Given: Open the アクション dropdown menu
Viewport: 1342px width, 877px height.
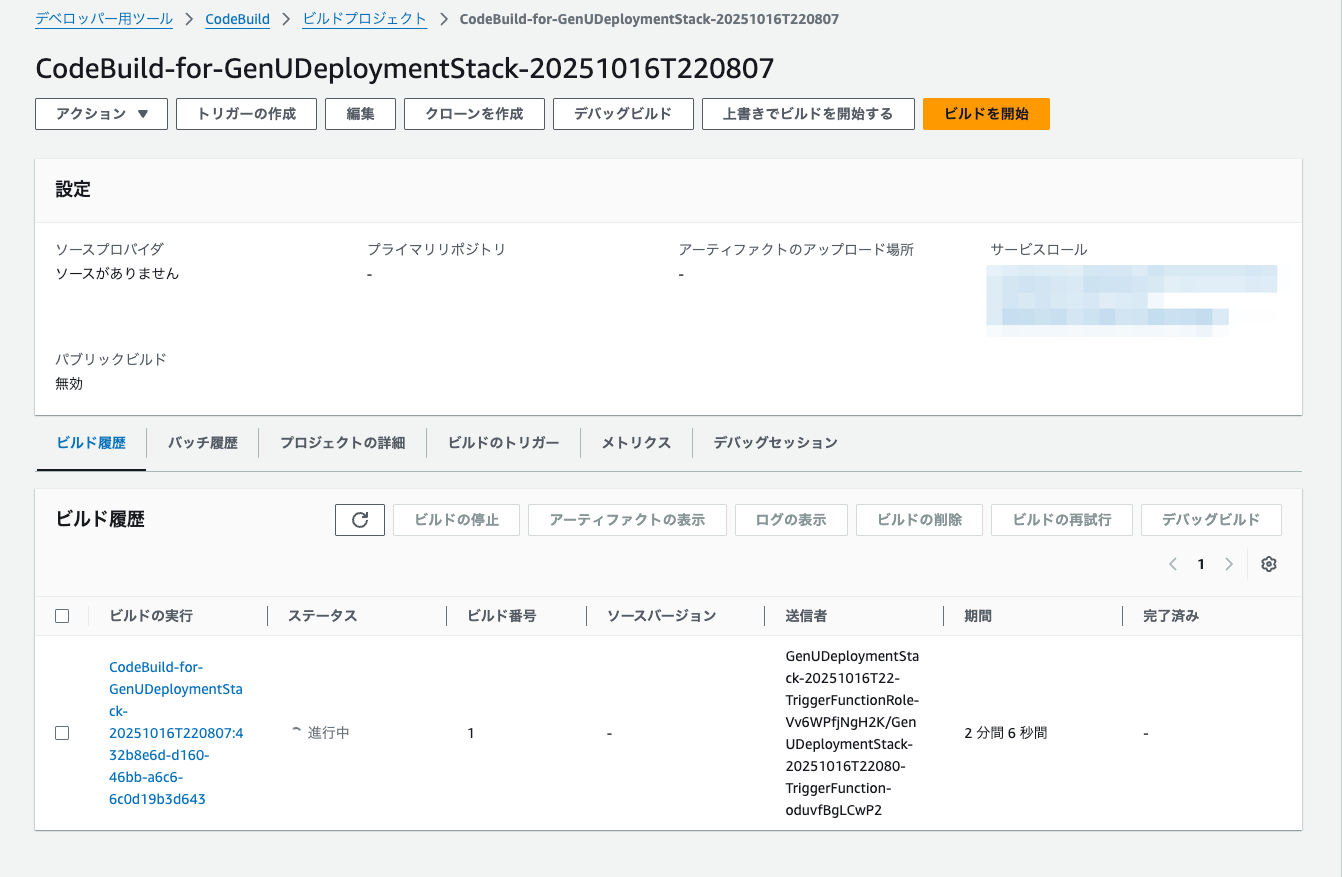Looking at the screenshot, I should pyautogui.click(x=102, y=114).
